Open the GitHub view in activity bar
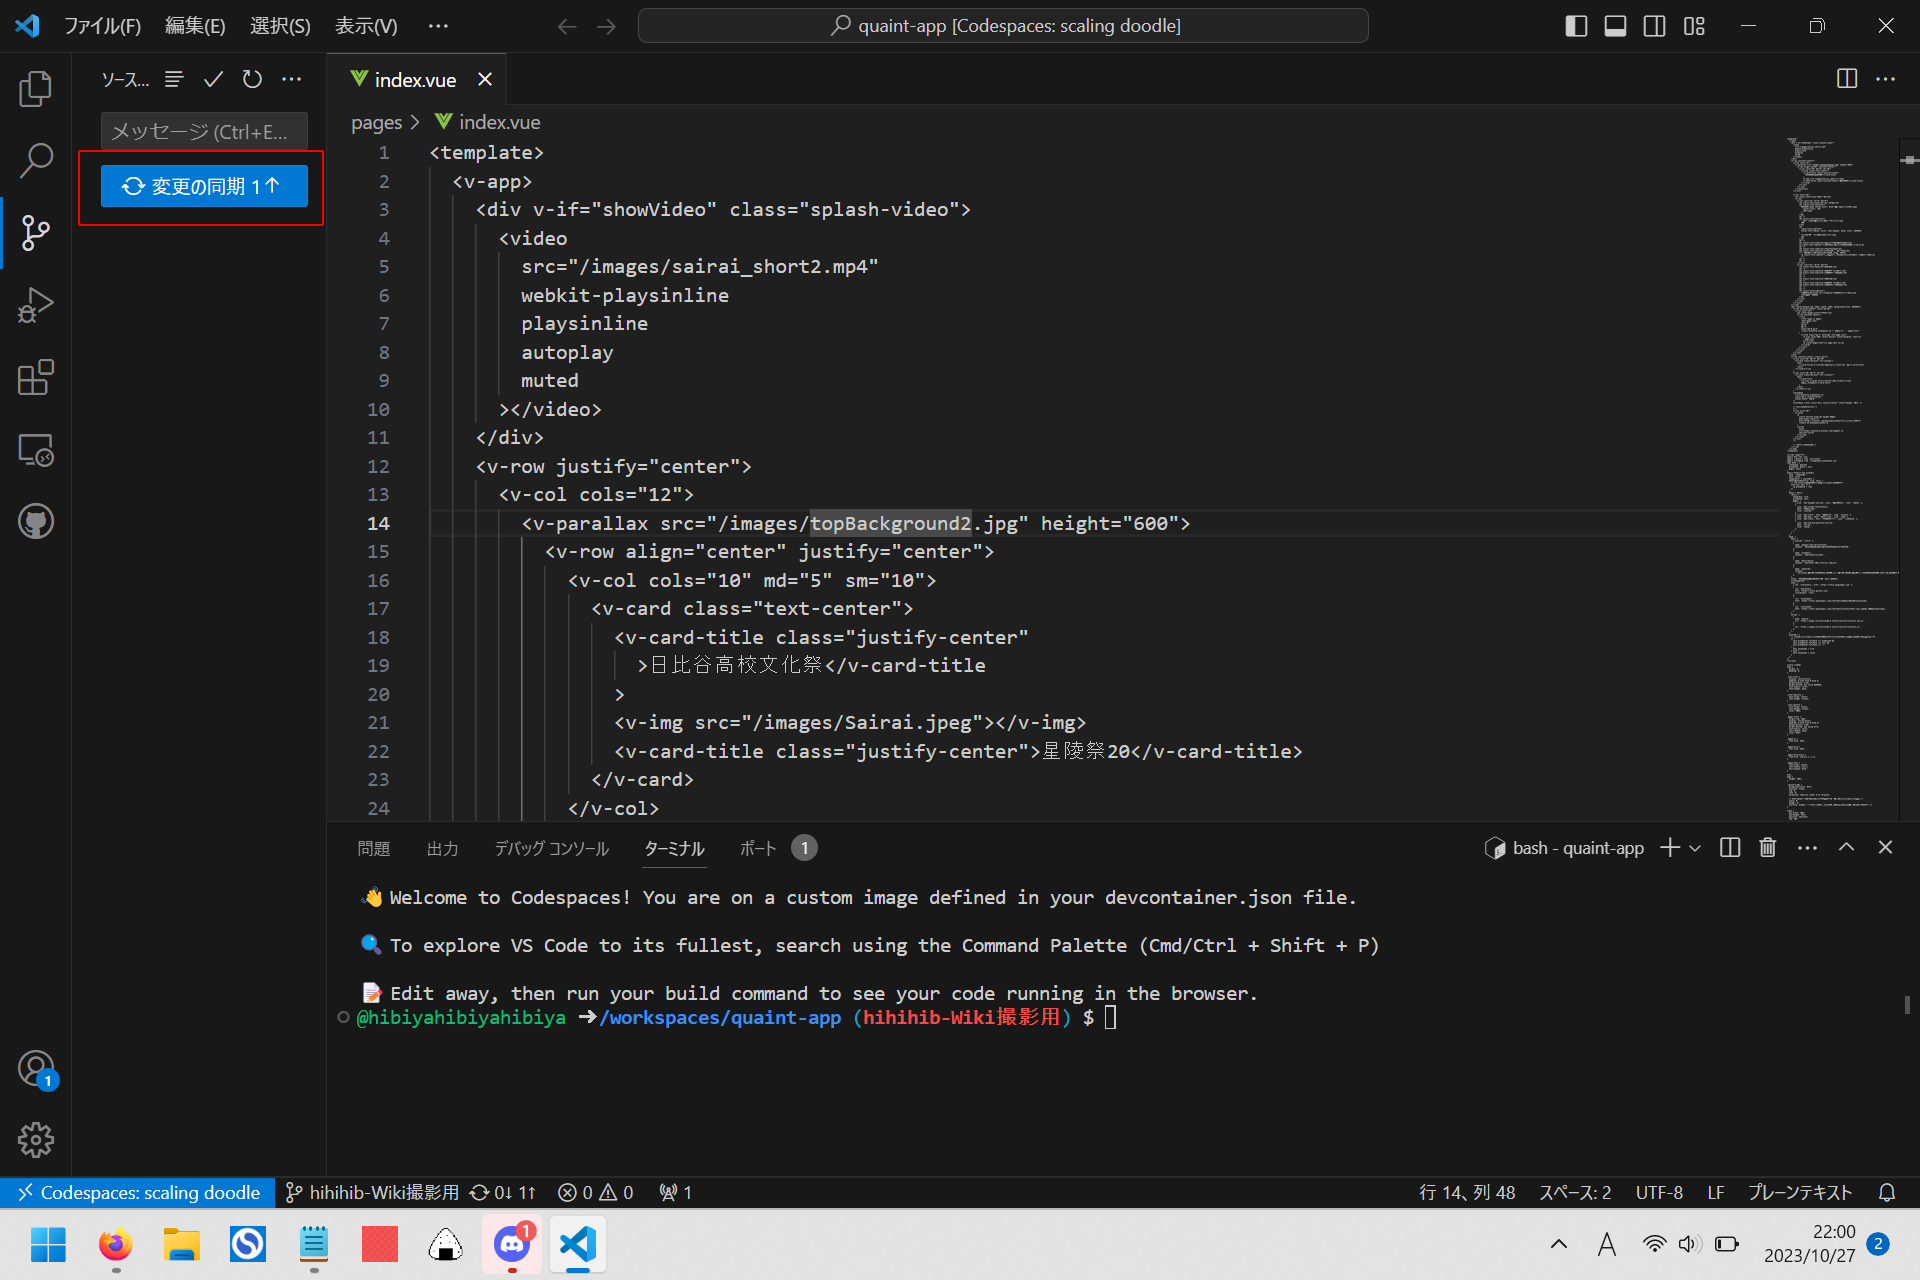The image size is (1920, 1280). pos(36,521)
